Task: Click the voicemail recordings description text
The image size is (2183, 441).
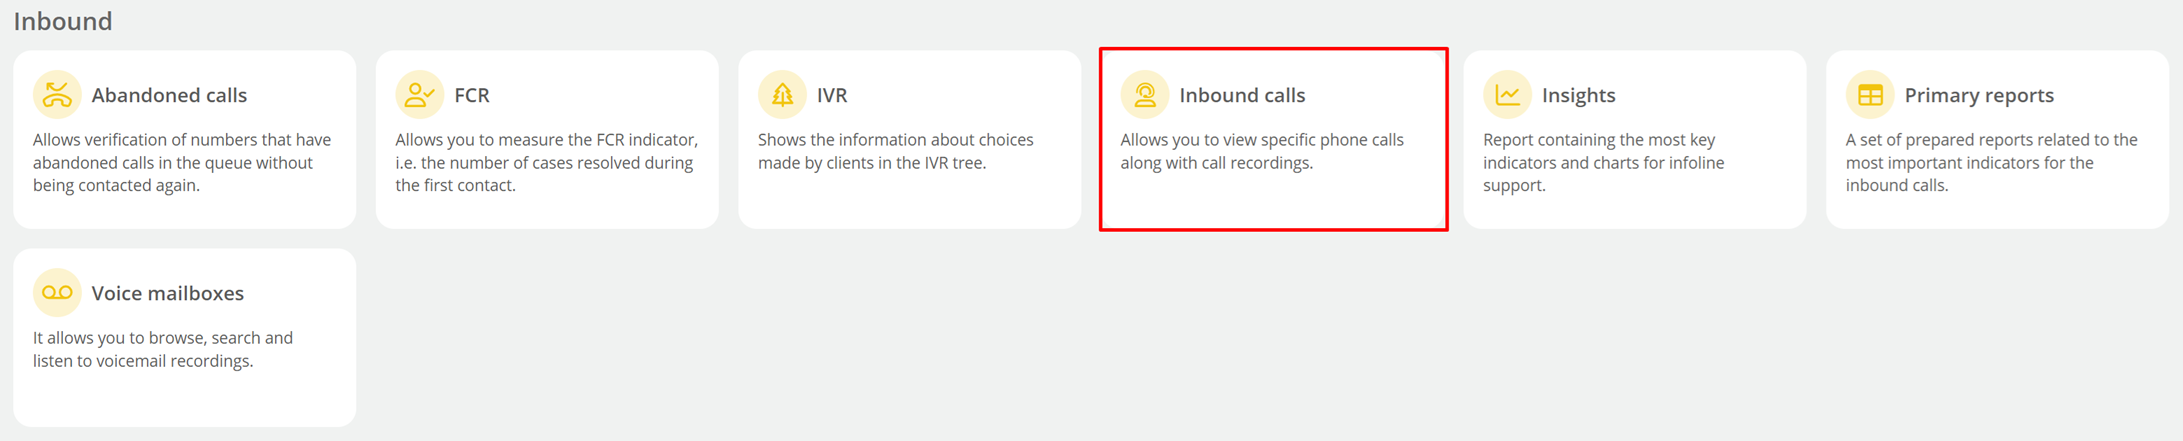Action: tap(163, 349)
